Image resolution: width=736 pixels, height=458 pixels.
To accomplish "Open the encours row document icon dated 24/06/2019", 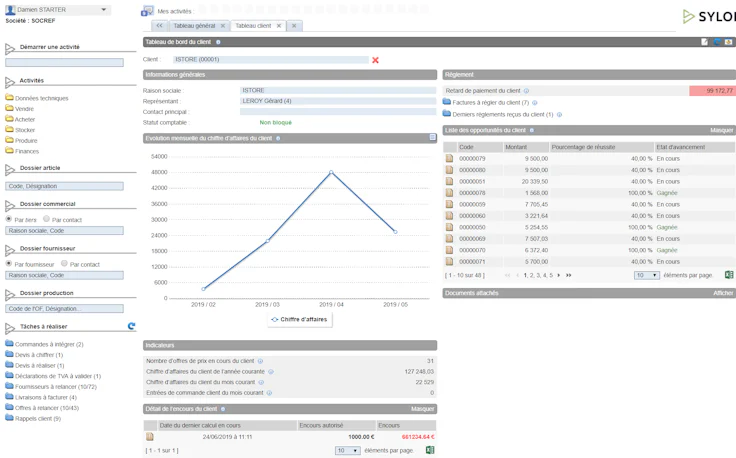I will coord(150,436).
